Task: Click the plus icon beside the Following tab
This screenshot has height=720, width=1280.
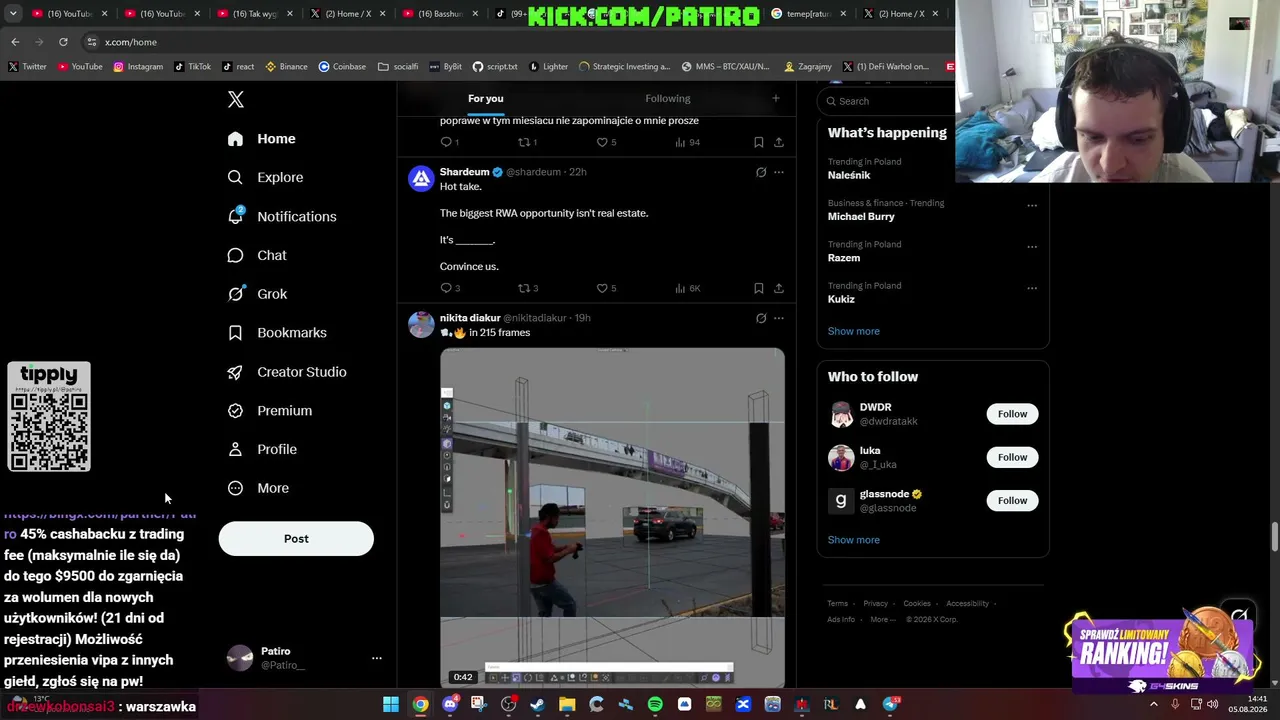Action: [775, 98]
